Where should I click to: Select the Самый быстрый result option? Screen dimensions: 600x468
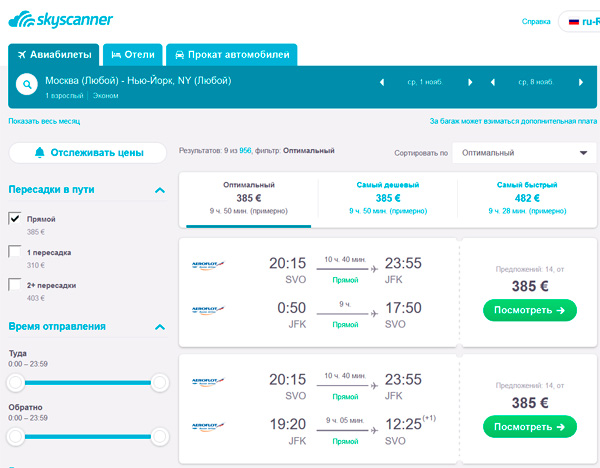pyautogui.click(x=528, y=198)
